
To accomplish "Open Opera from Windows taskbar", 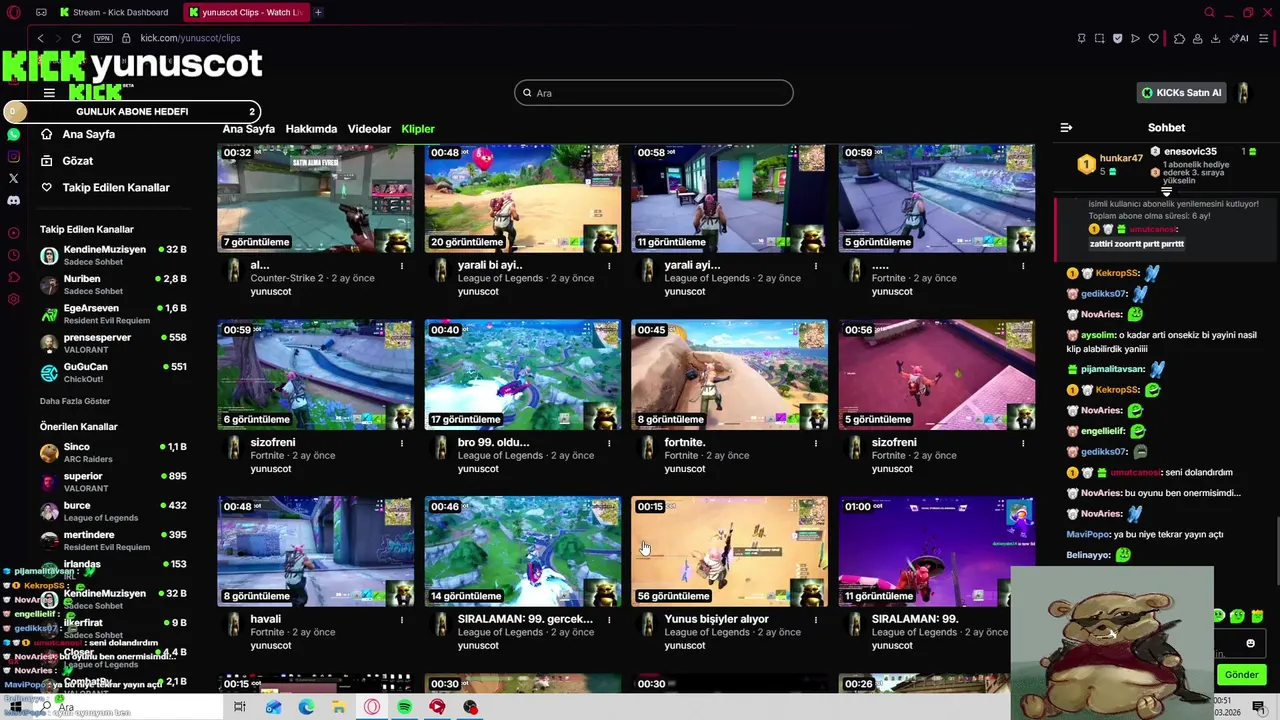I will tap(371, 707).
